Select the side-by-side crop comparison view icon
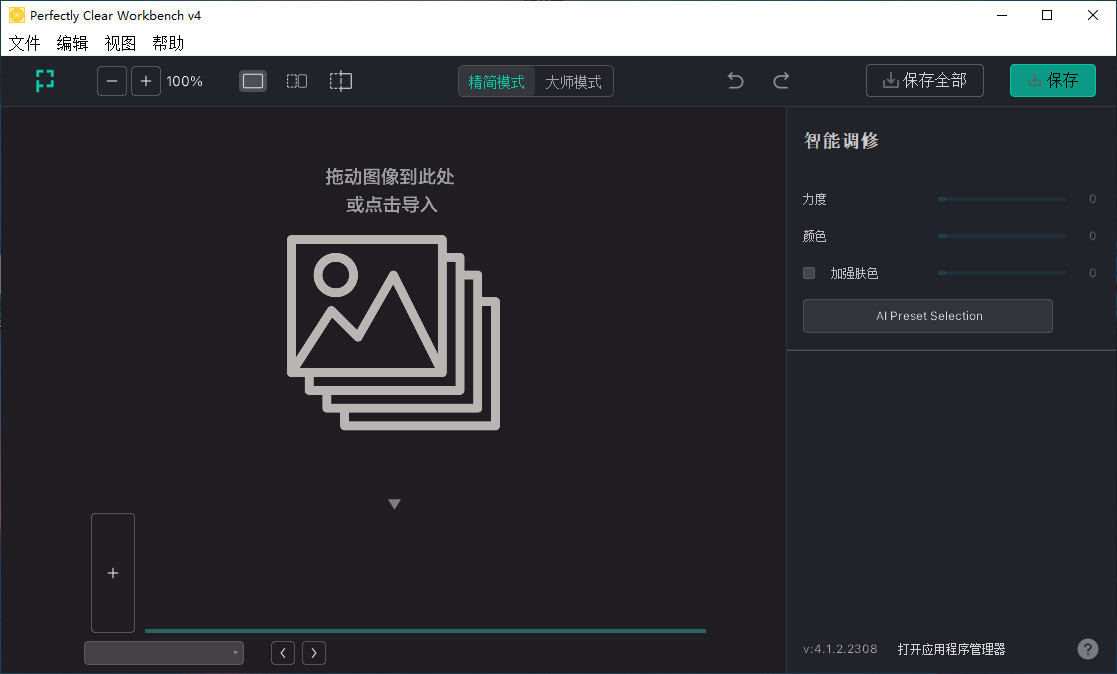Screen dimensions: 1117x674 [340, 80]
